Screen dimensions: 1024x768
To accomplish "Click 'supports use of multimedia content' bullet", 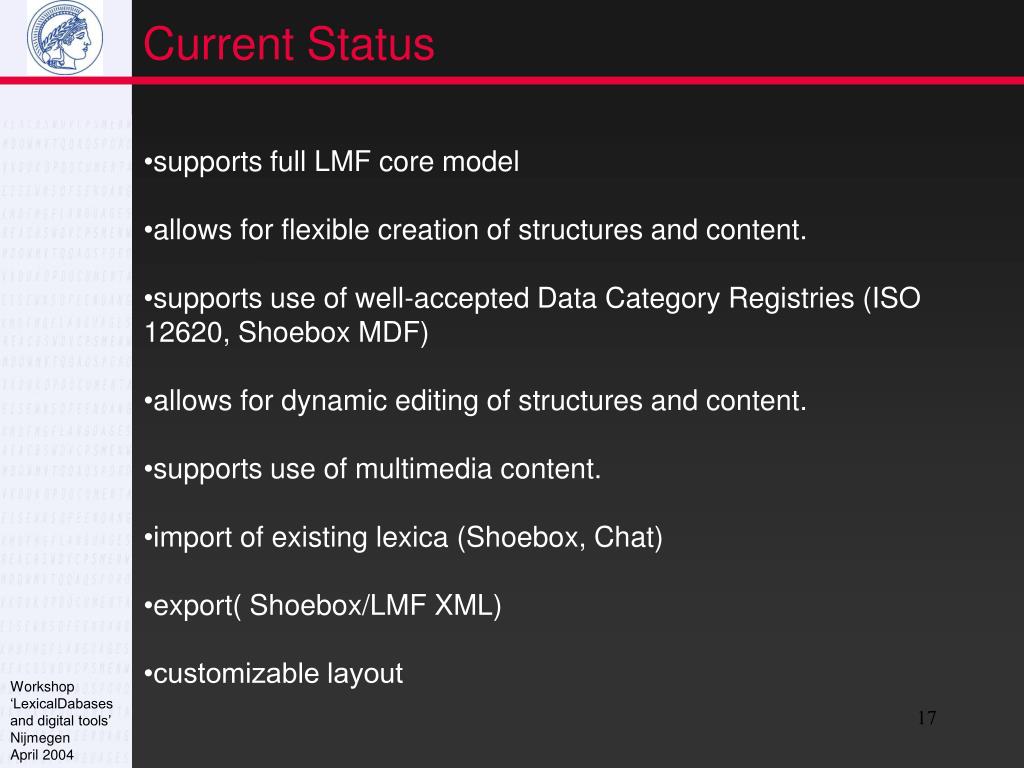I will tap(373, 469).
